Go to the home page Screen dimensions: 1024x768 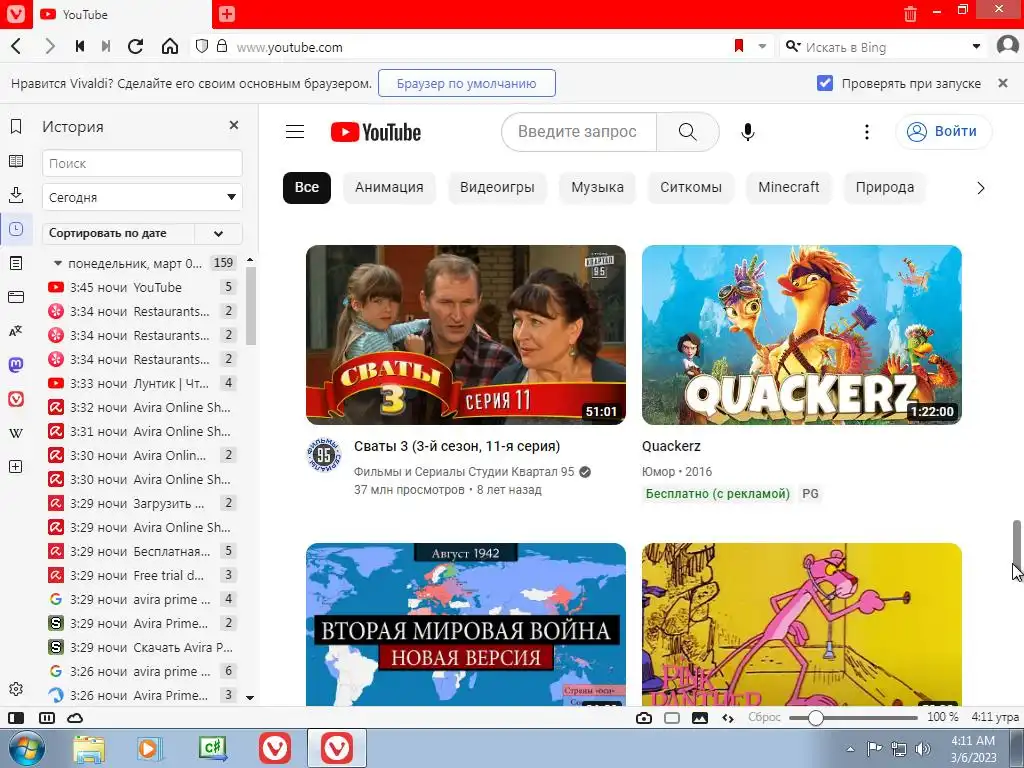pyautogui.click(x=170, y=46)
